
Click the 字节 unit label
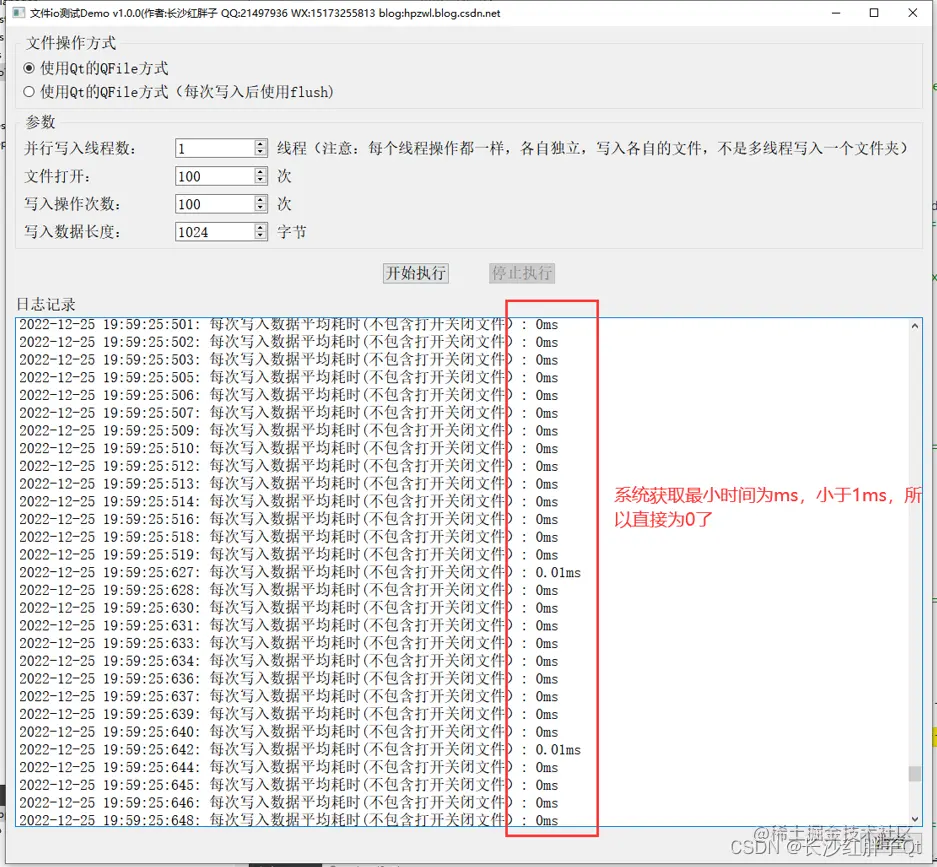point(292,232)
